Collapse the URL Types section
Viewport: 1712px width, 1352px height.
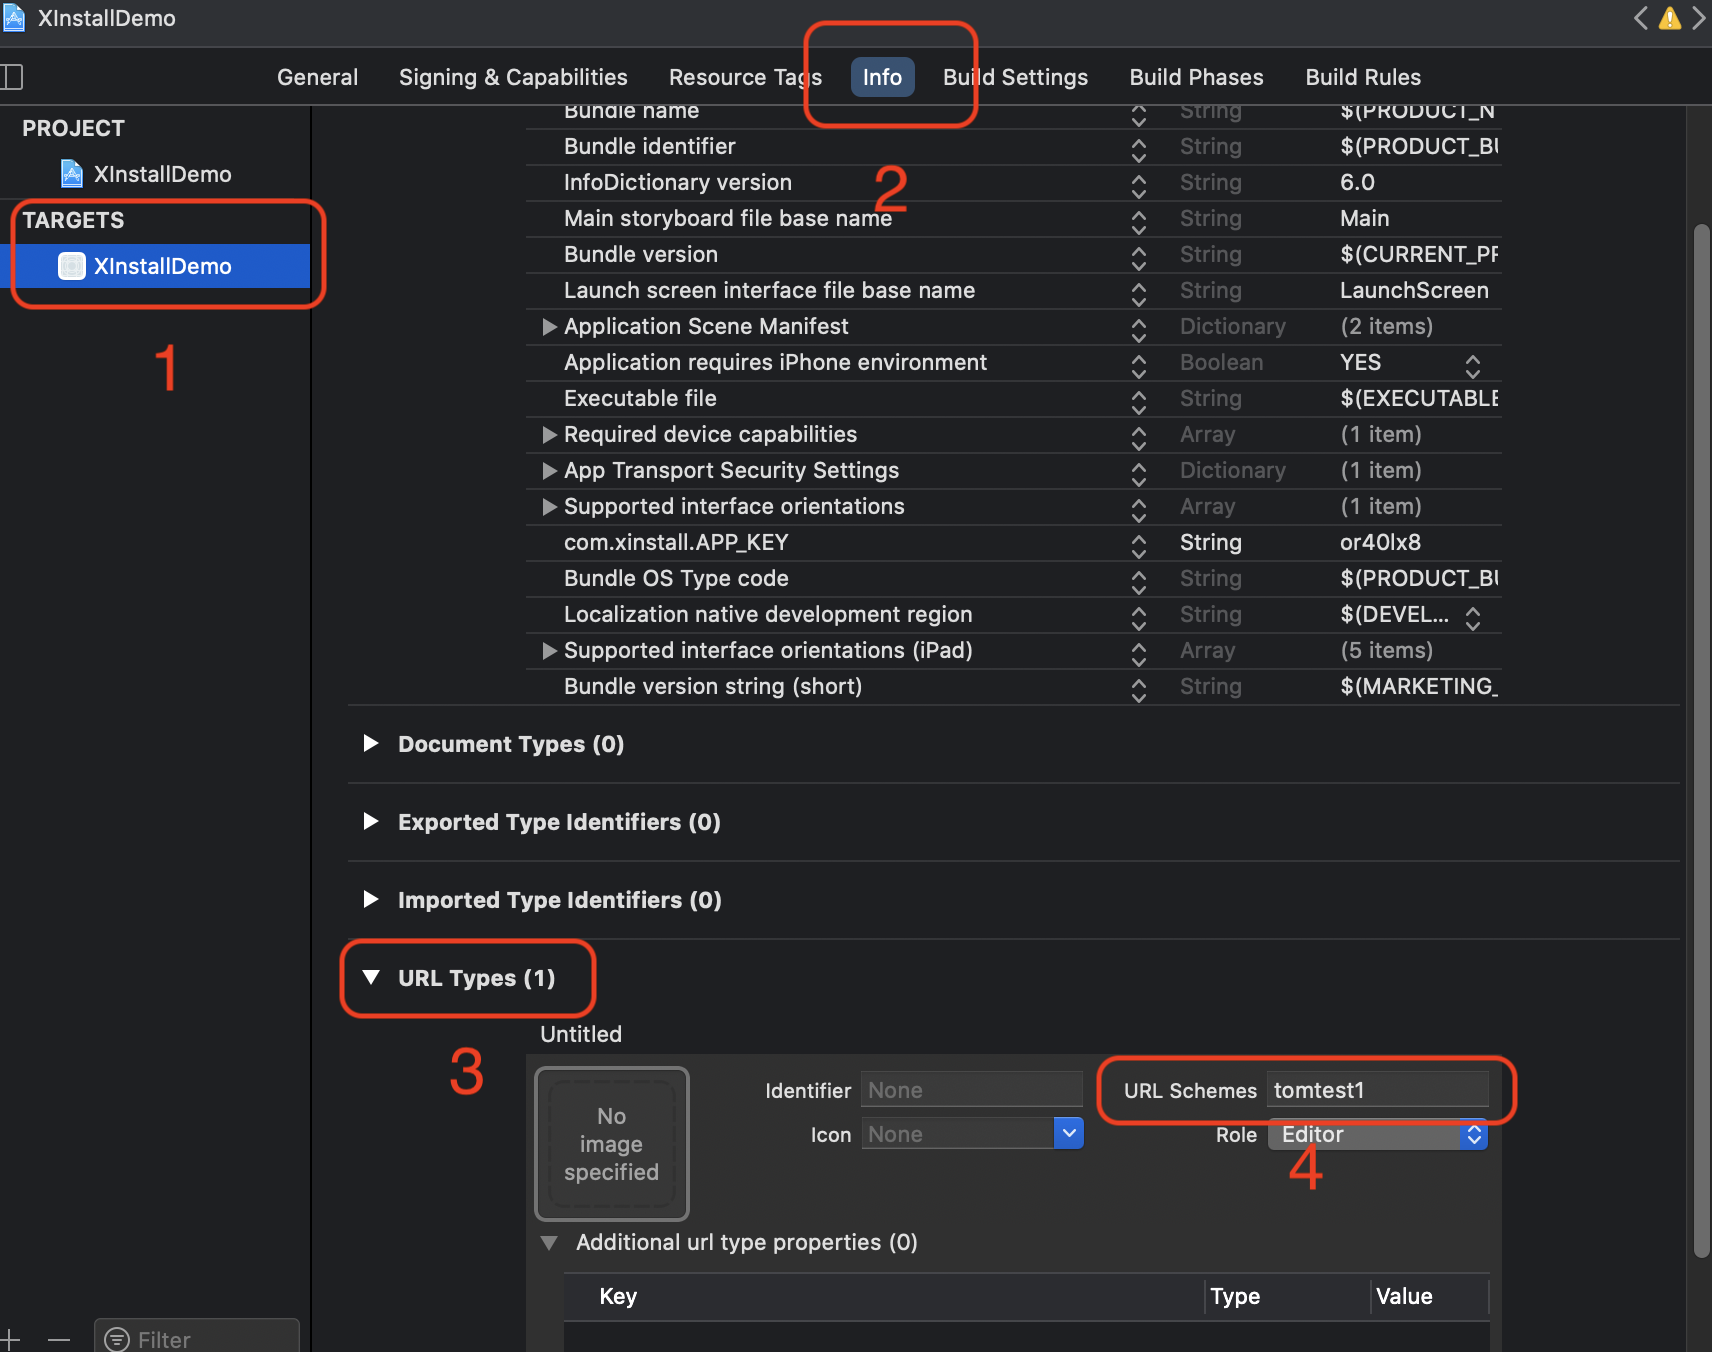click(371, 977)
